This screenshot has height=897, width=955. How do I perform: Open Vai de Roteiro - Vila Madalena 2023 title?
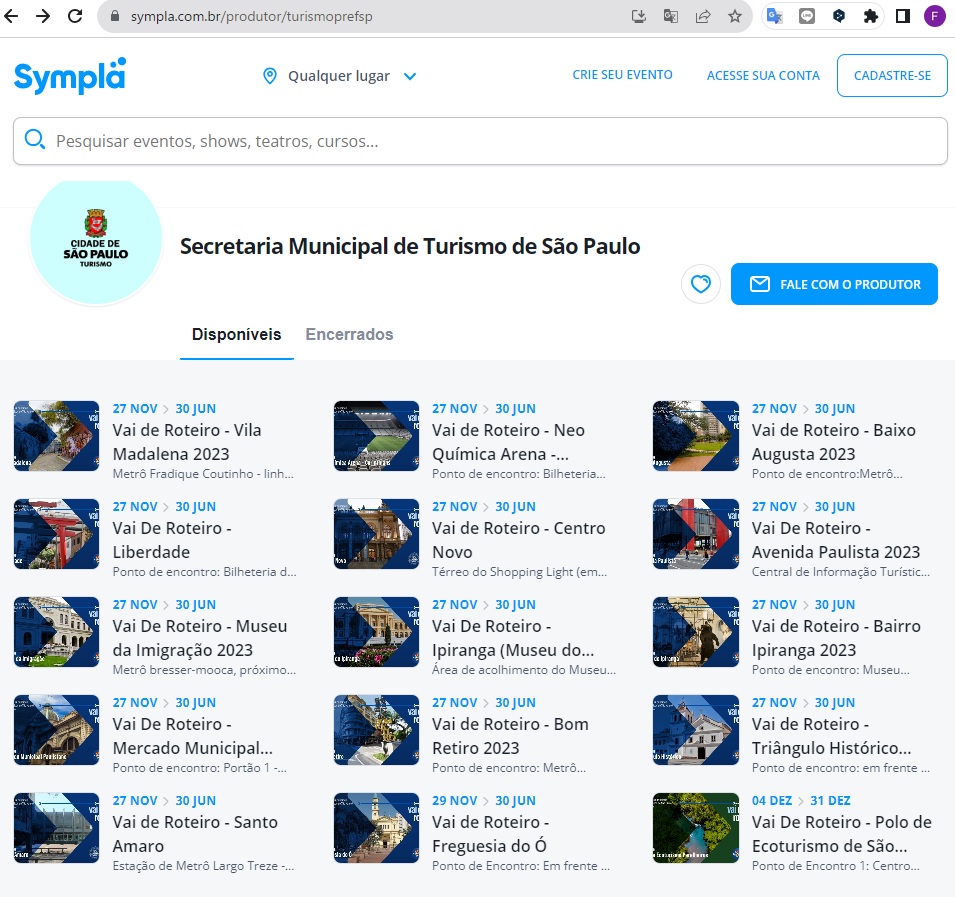tap(187, 442)
